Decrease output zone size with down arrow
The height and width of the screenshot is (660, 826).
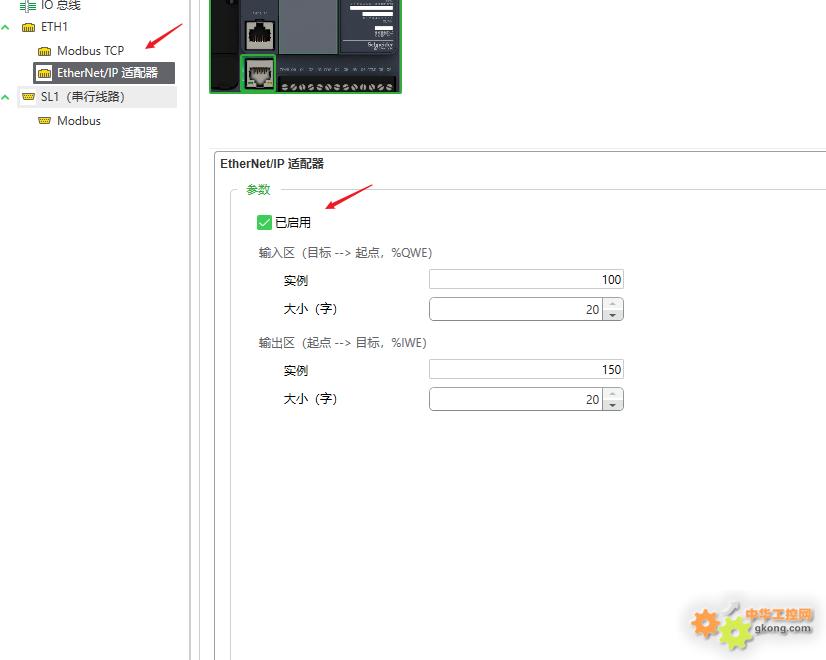click(x=613, y=405)
